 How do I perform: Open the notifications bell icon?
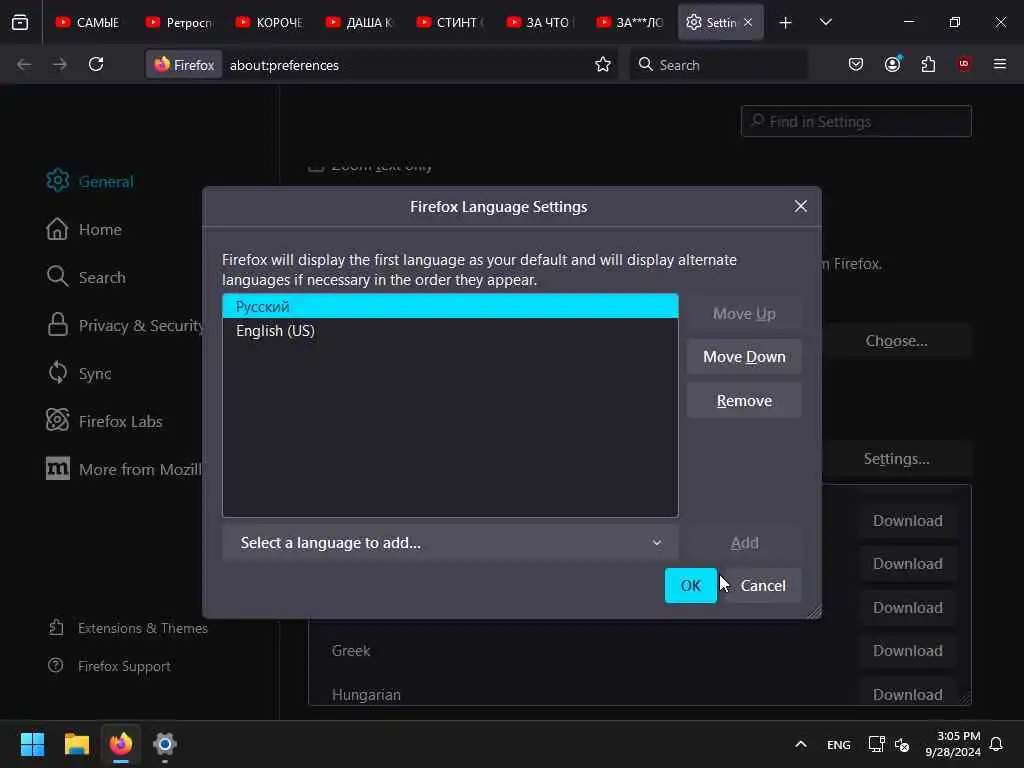996,744
